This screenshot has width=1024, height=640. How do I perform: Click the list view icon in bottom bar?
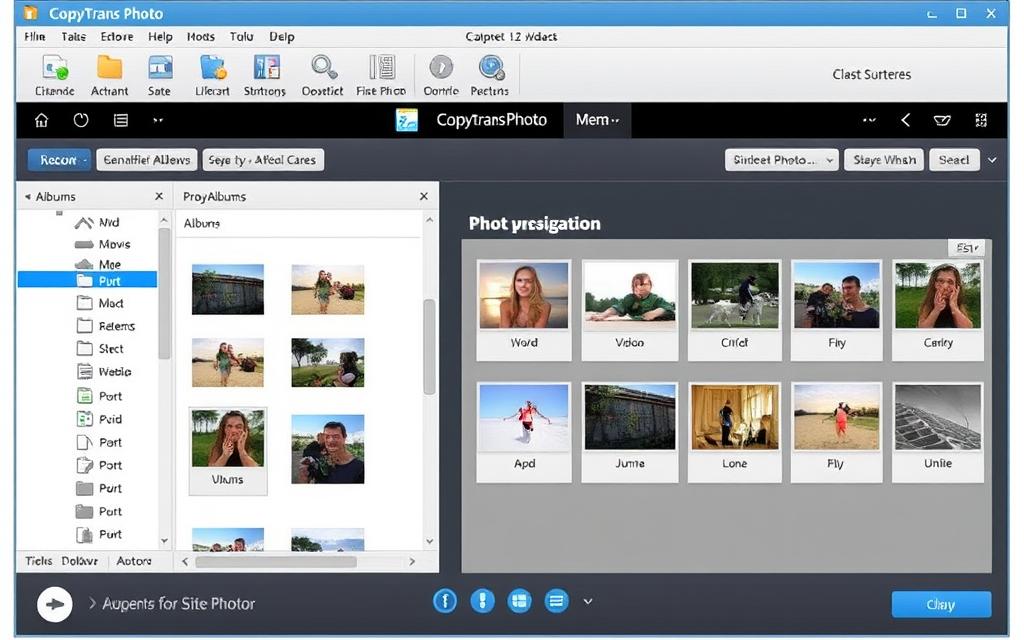(556, 601)
